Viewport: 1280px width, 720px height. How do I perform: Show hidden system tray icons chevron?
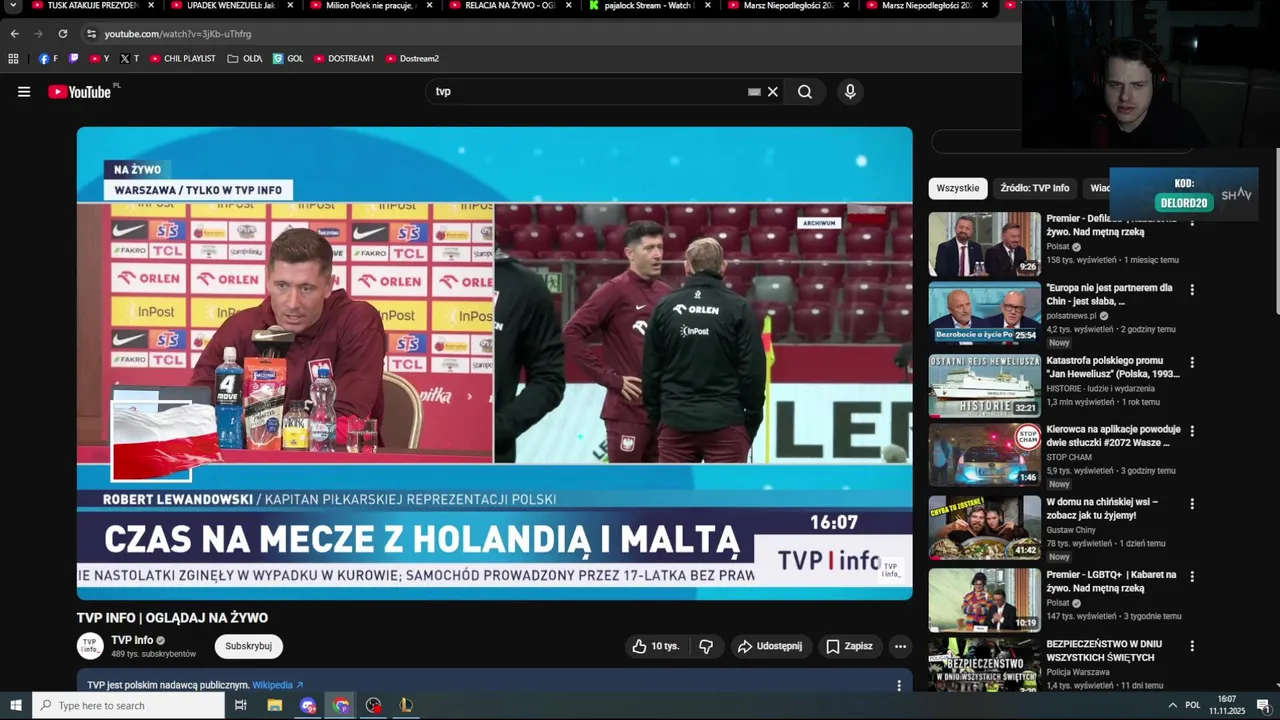[x=1172, y=705]
